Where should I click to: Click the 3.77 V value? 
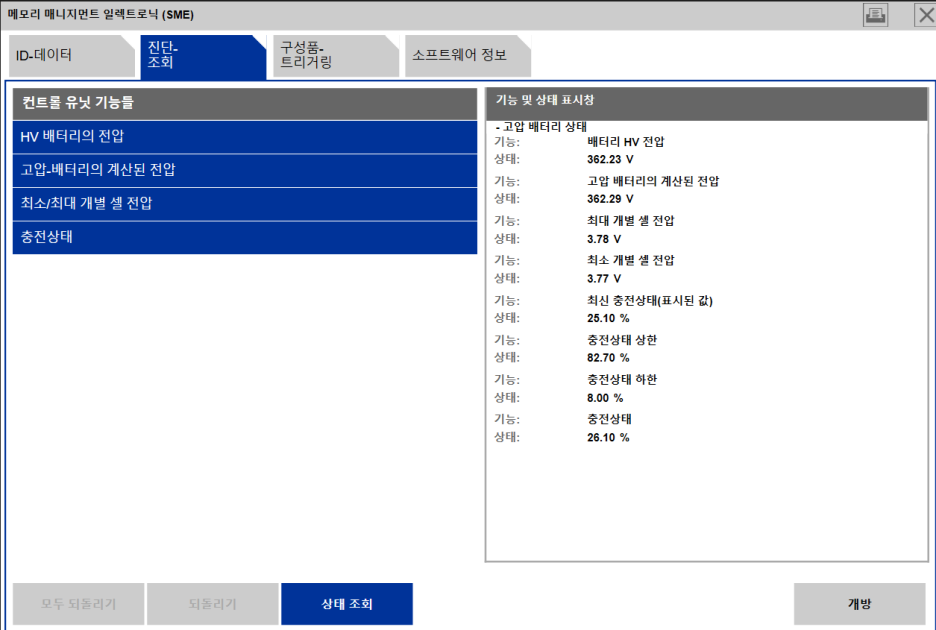(604, 278)
